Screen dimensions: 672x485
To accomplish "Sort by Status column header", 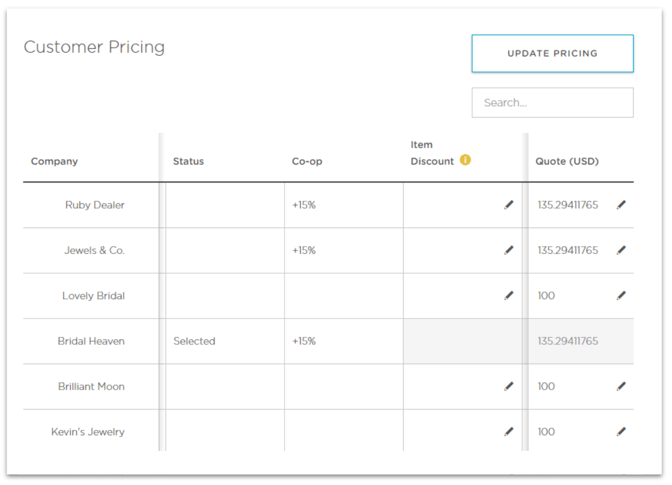I will [188, 162].
